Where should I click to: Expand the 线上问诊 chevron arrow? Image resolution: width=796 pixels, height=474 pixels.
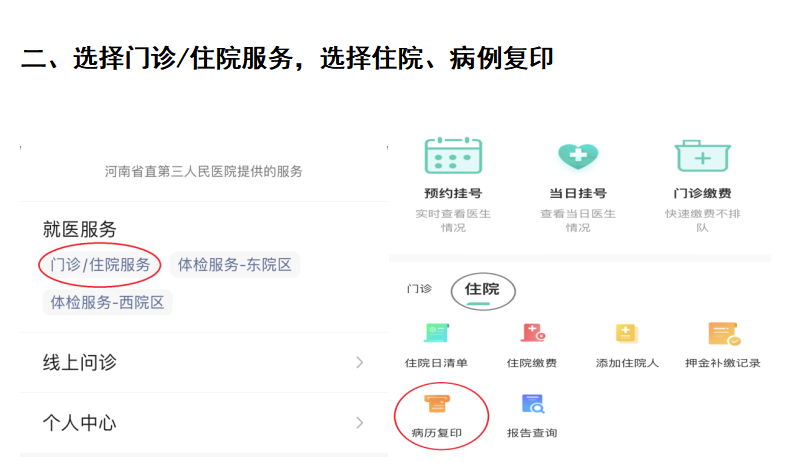click(360, 362)
